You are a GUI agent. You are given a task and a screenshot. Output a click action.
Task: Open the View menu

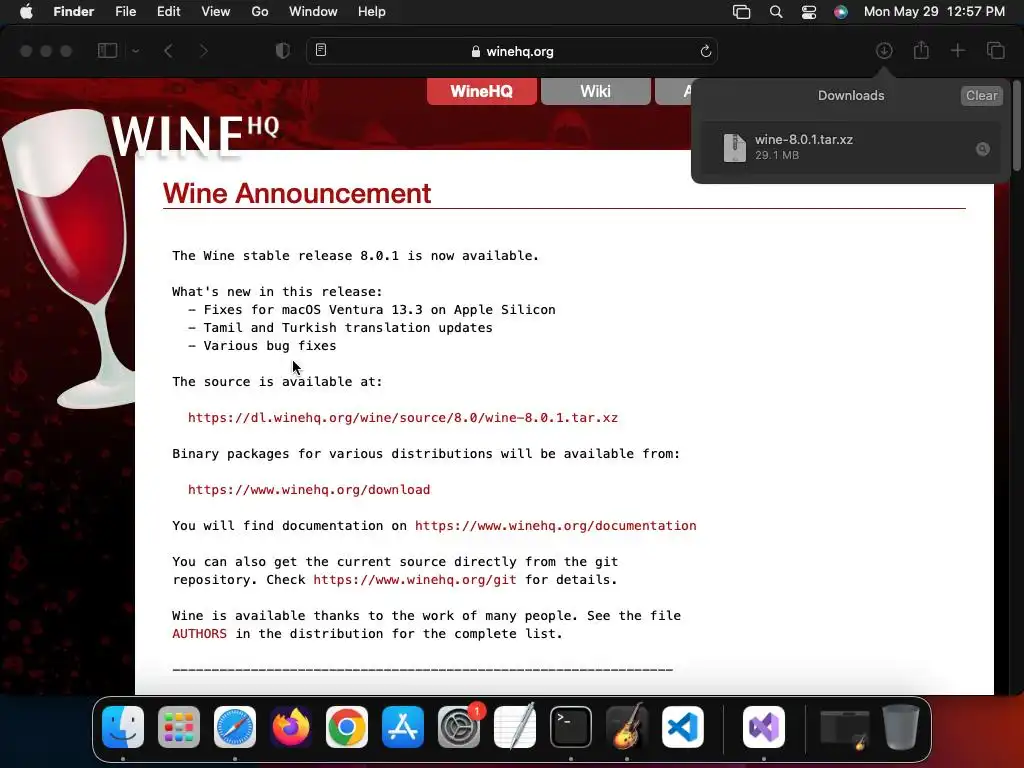216,12
